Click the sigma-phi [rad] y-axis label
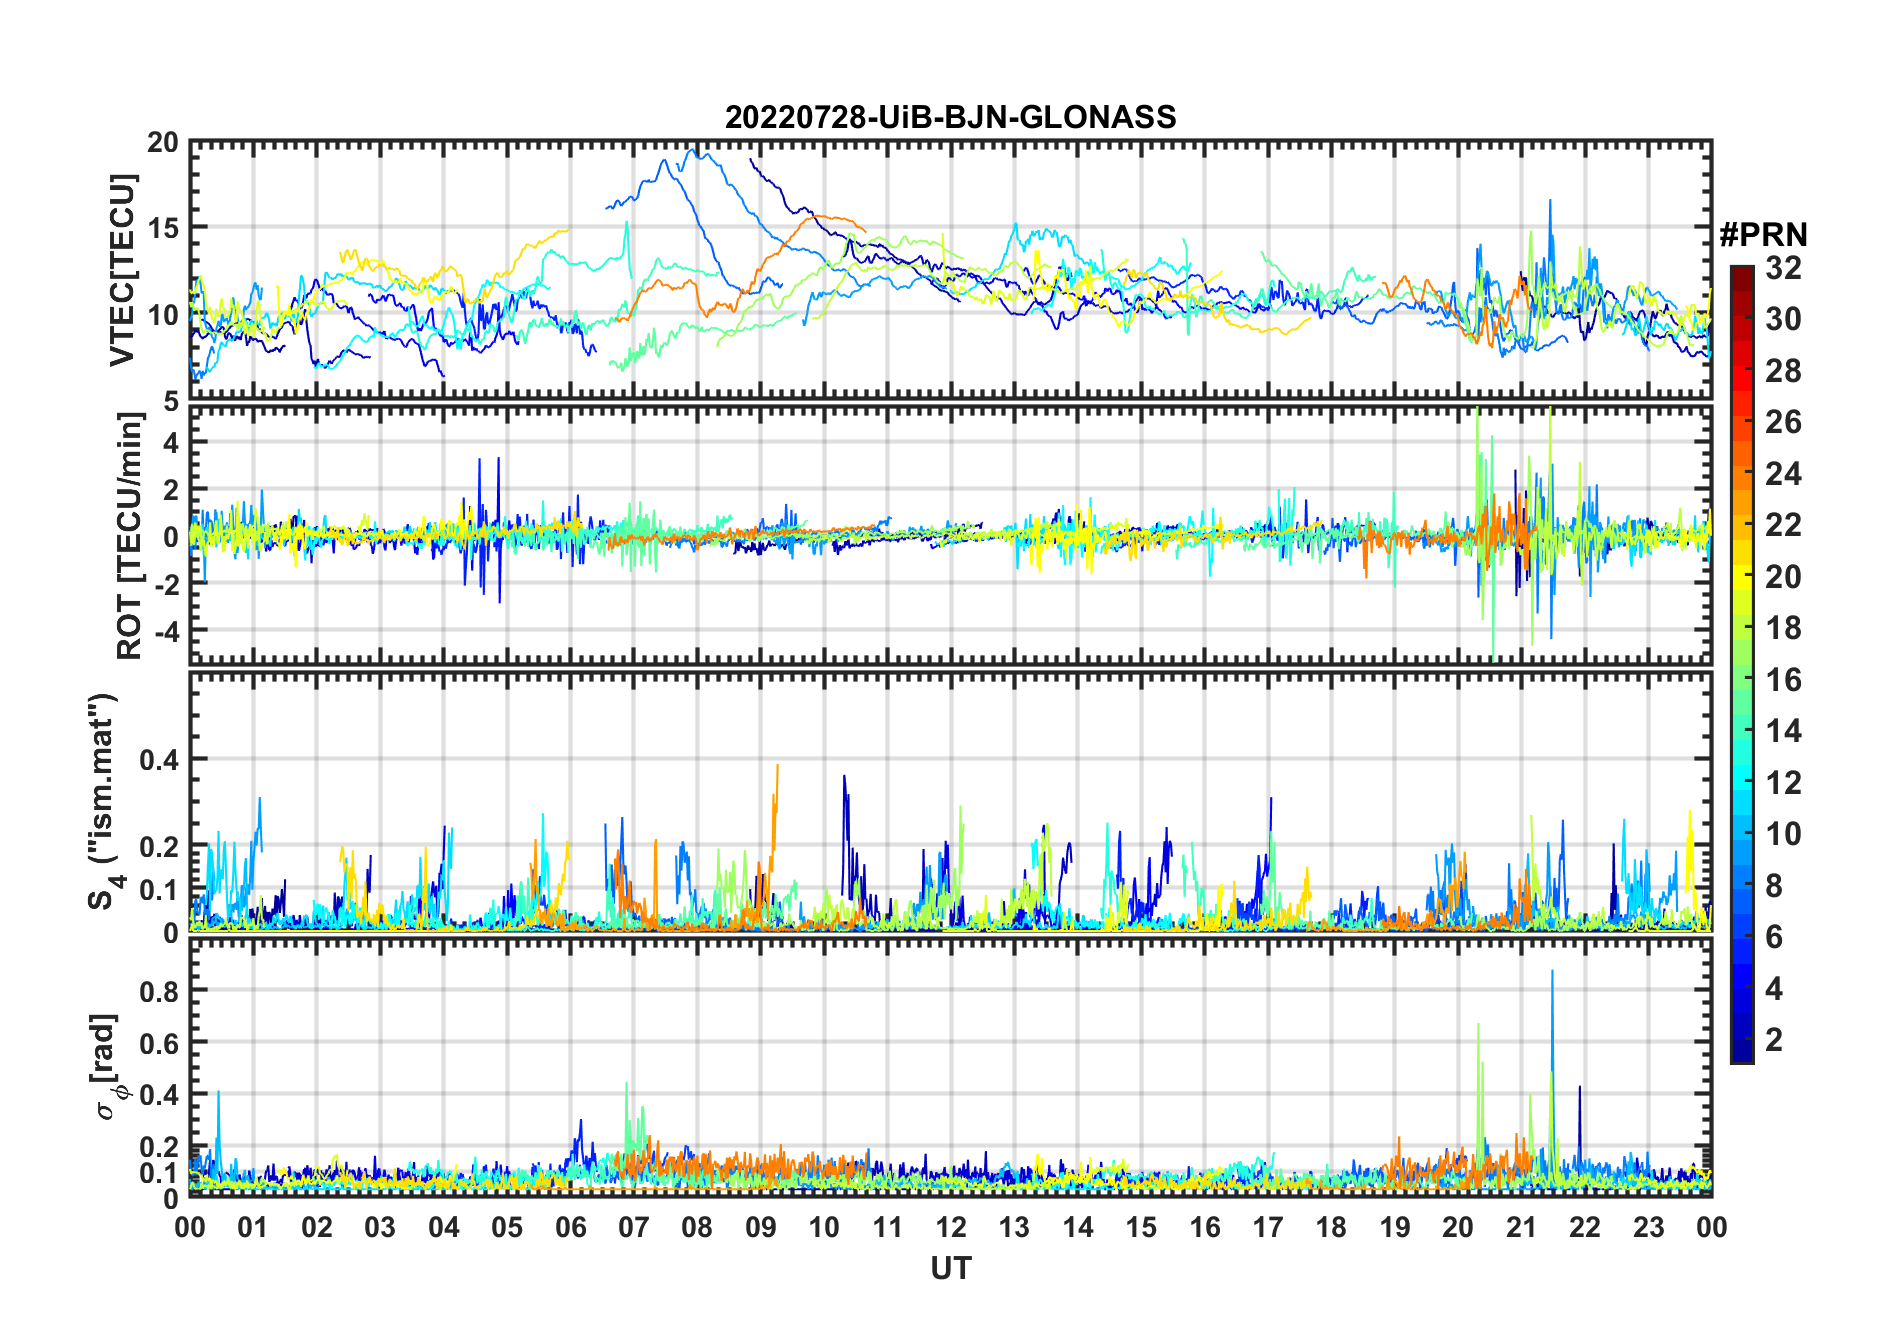 pyautogui.click(x=107, y=1066)
